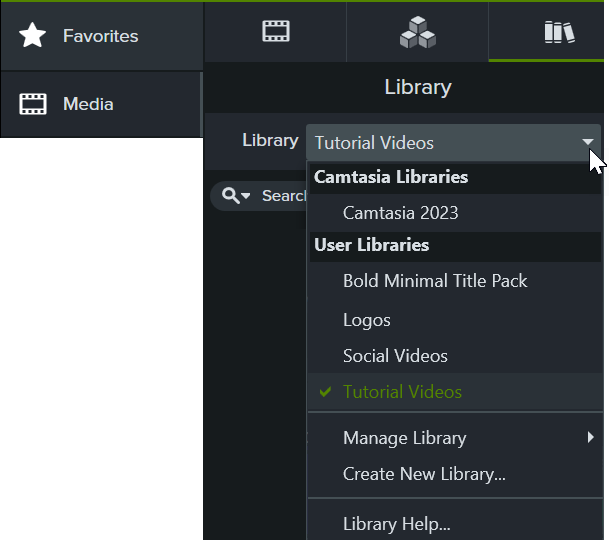Open the Assets cubes tab

(417, 34)
